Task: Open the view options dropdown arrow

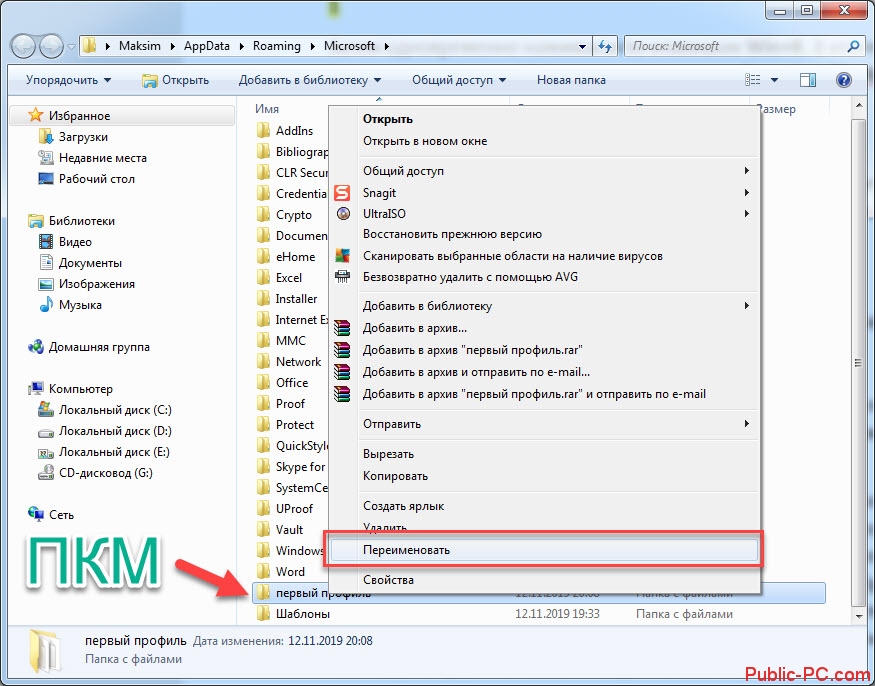Action: click(x=774, y=80)
